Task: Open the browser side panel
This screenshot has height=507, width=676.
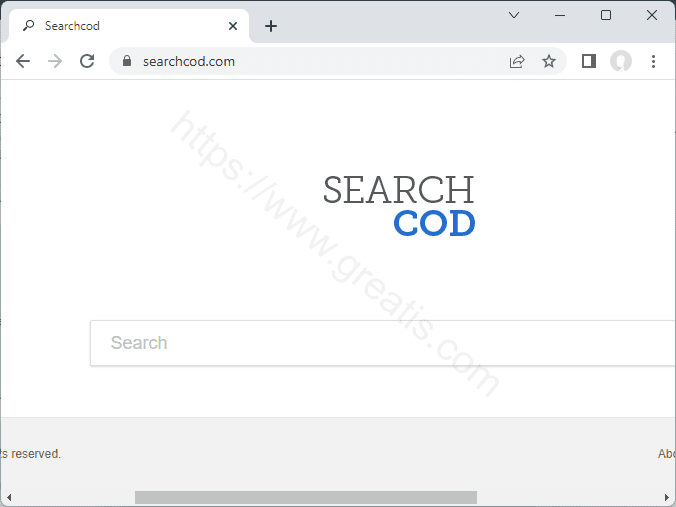Action: tap(589, 61)
